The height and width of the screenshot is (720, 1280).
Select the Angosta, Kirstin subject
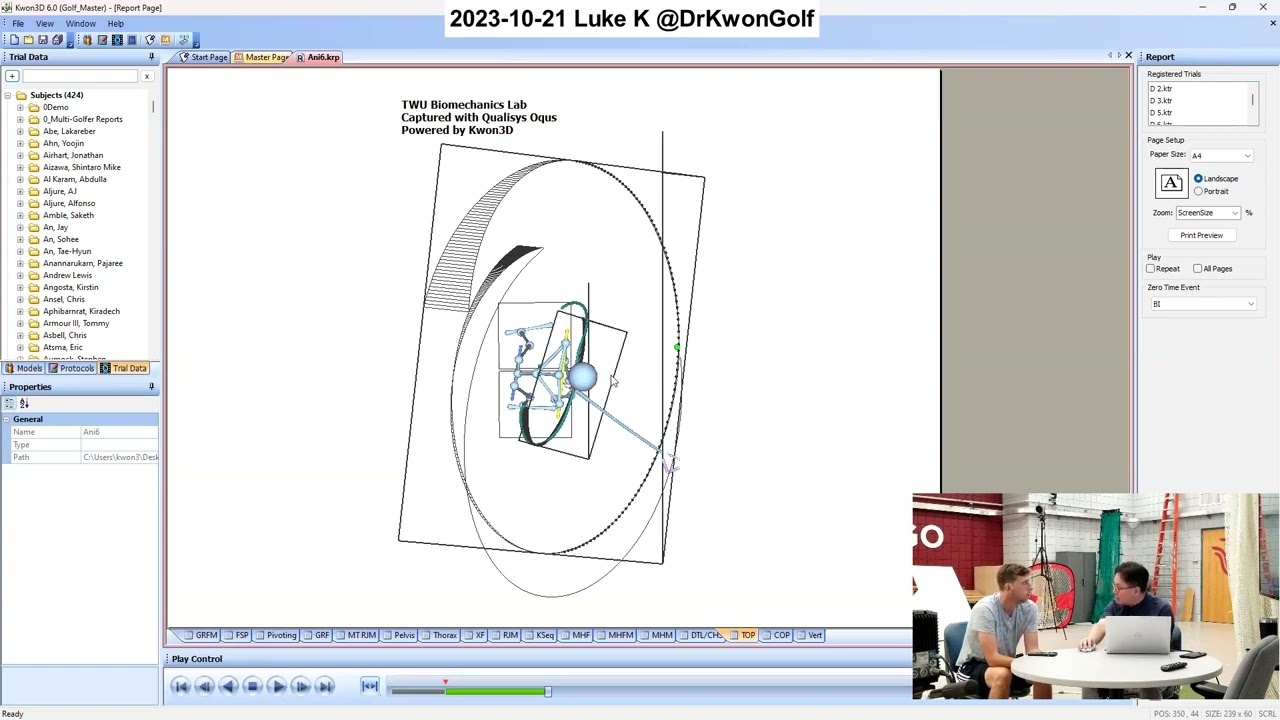click(x=70, y=287)
